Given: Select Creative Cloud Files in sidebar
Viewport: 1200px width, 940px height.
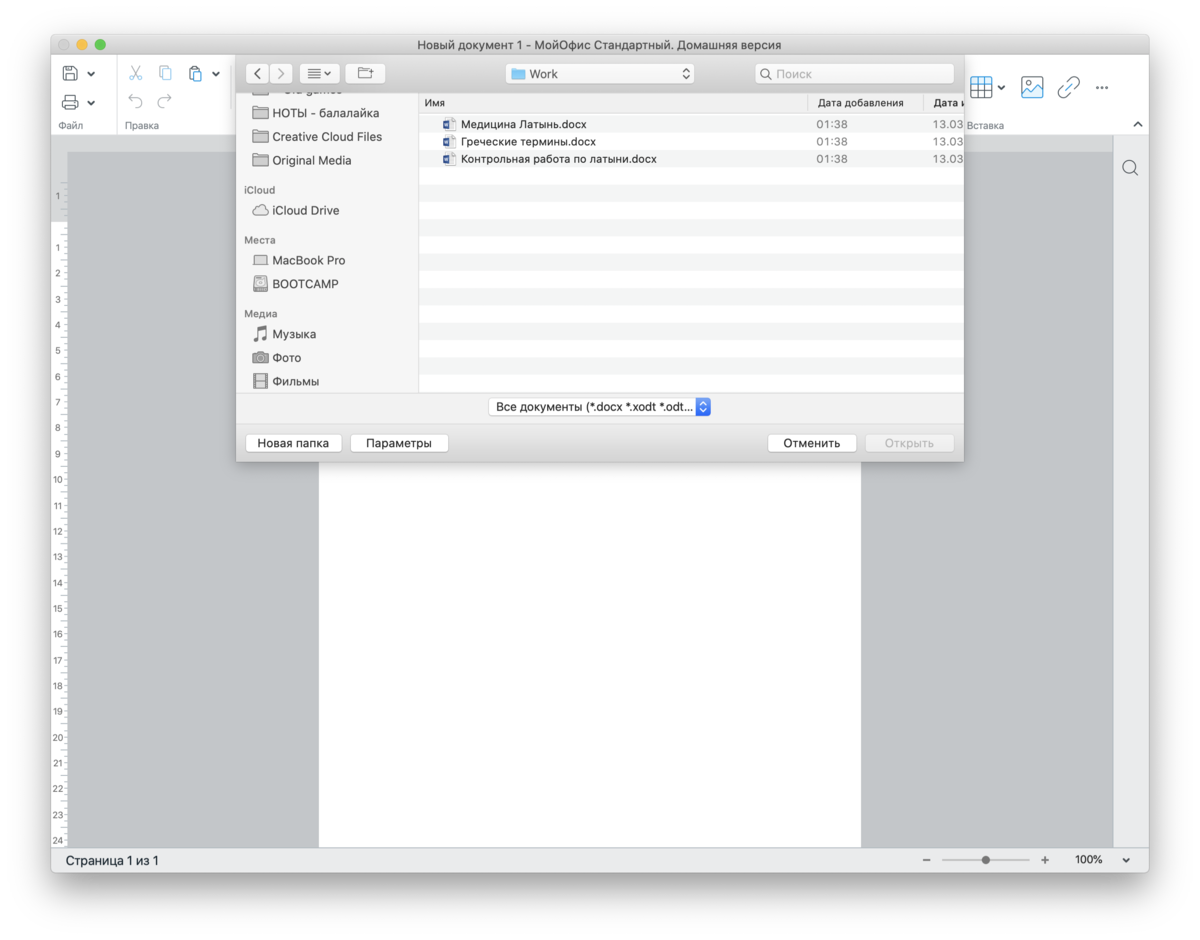Looking at the screenshot, I should point(317,137).
